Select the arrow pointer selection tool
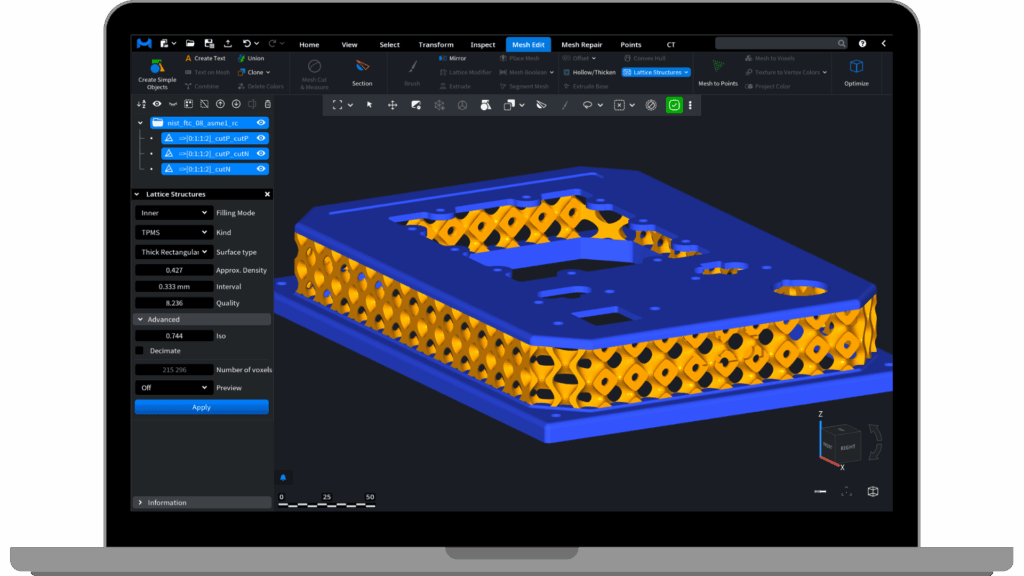Image resolution: width=1024 pixels, height=576 pixels. click(x=369, y=105)
